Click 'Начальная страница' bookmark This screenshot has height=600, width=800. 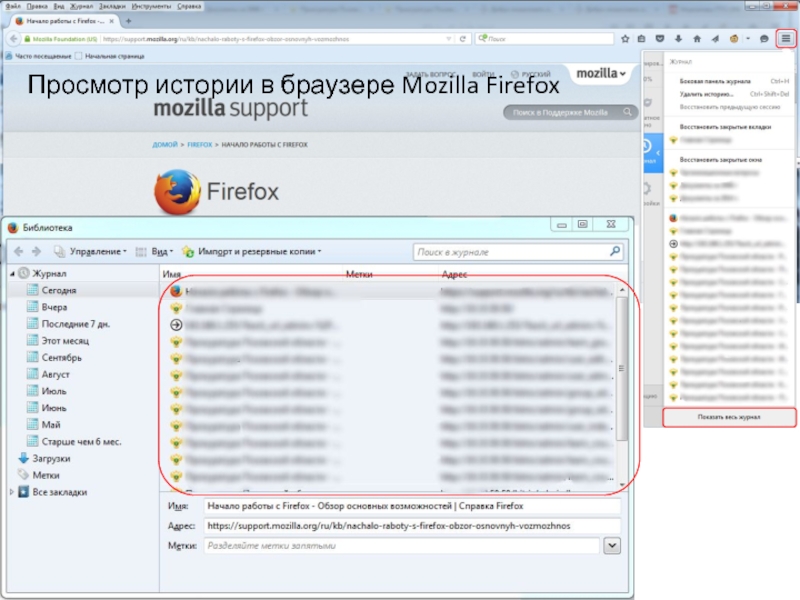110,56
